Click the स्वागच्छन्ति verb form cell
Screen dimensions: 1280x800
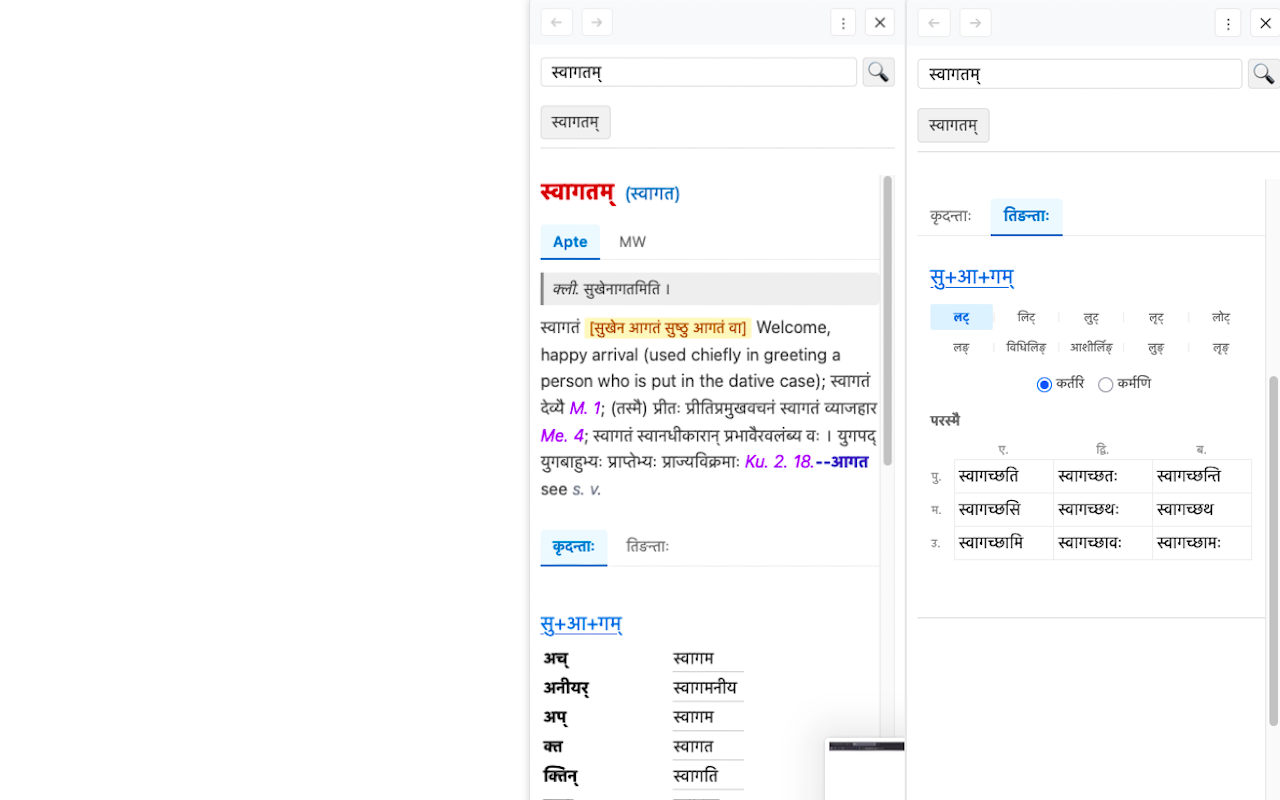pyautogui.click(x=1202, y=476)
